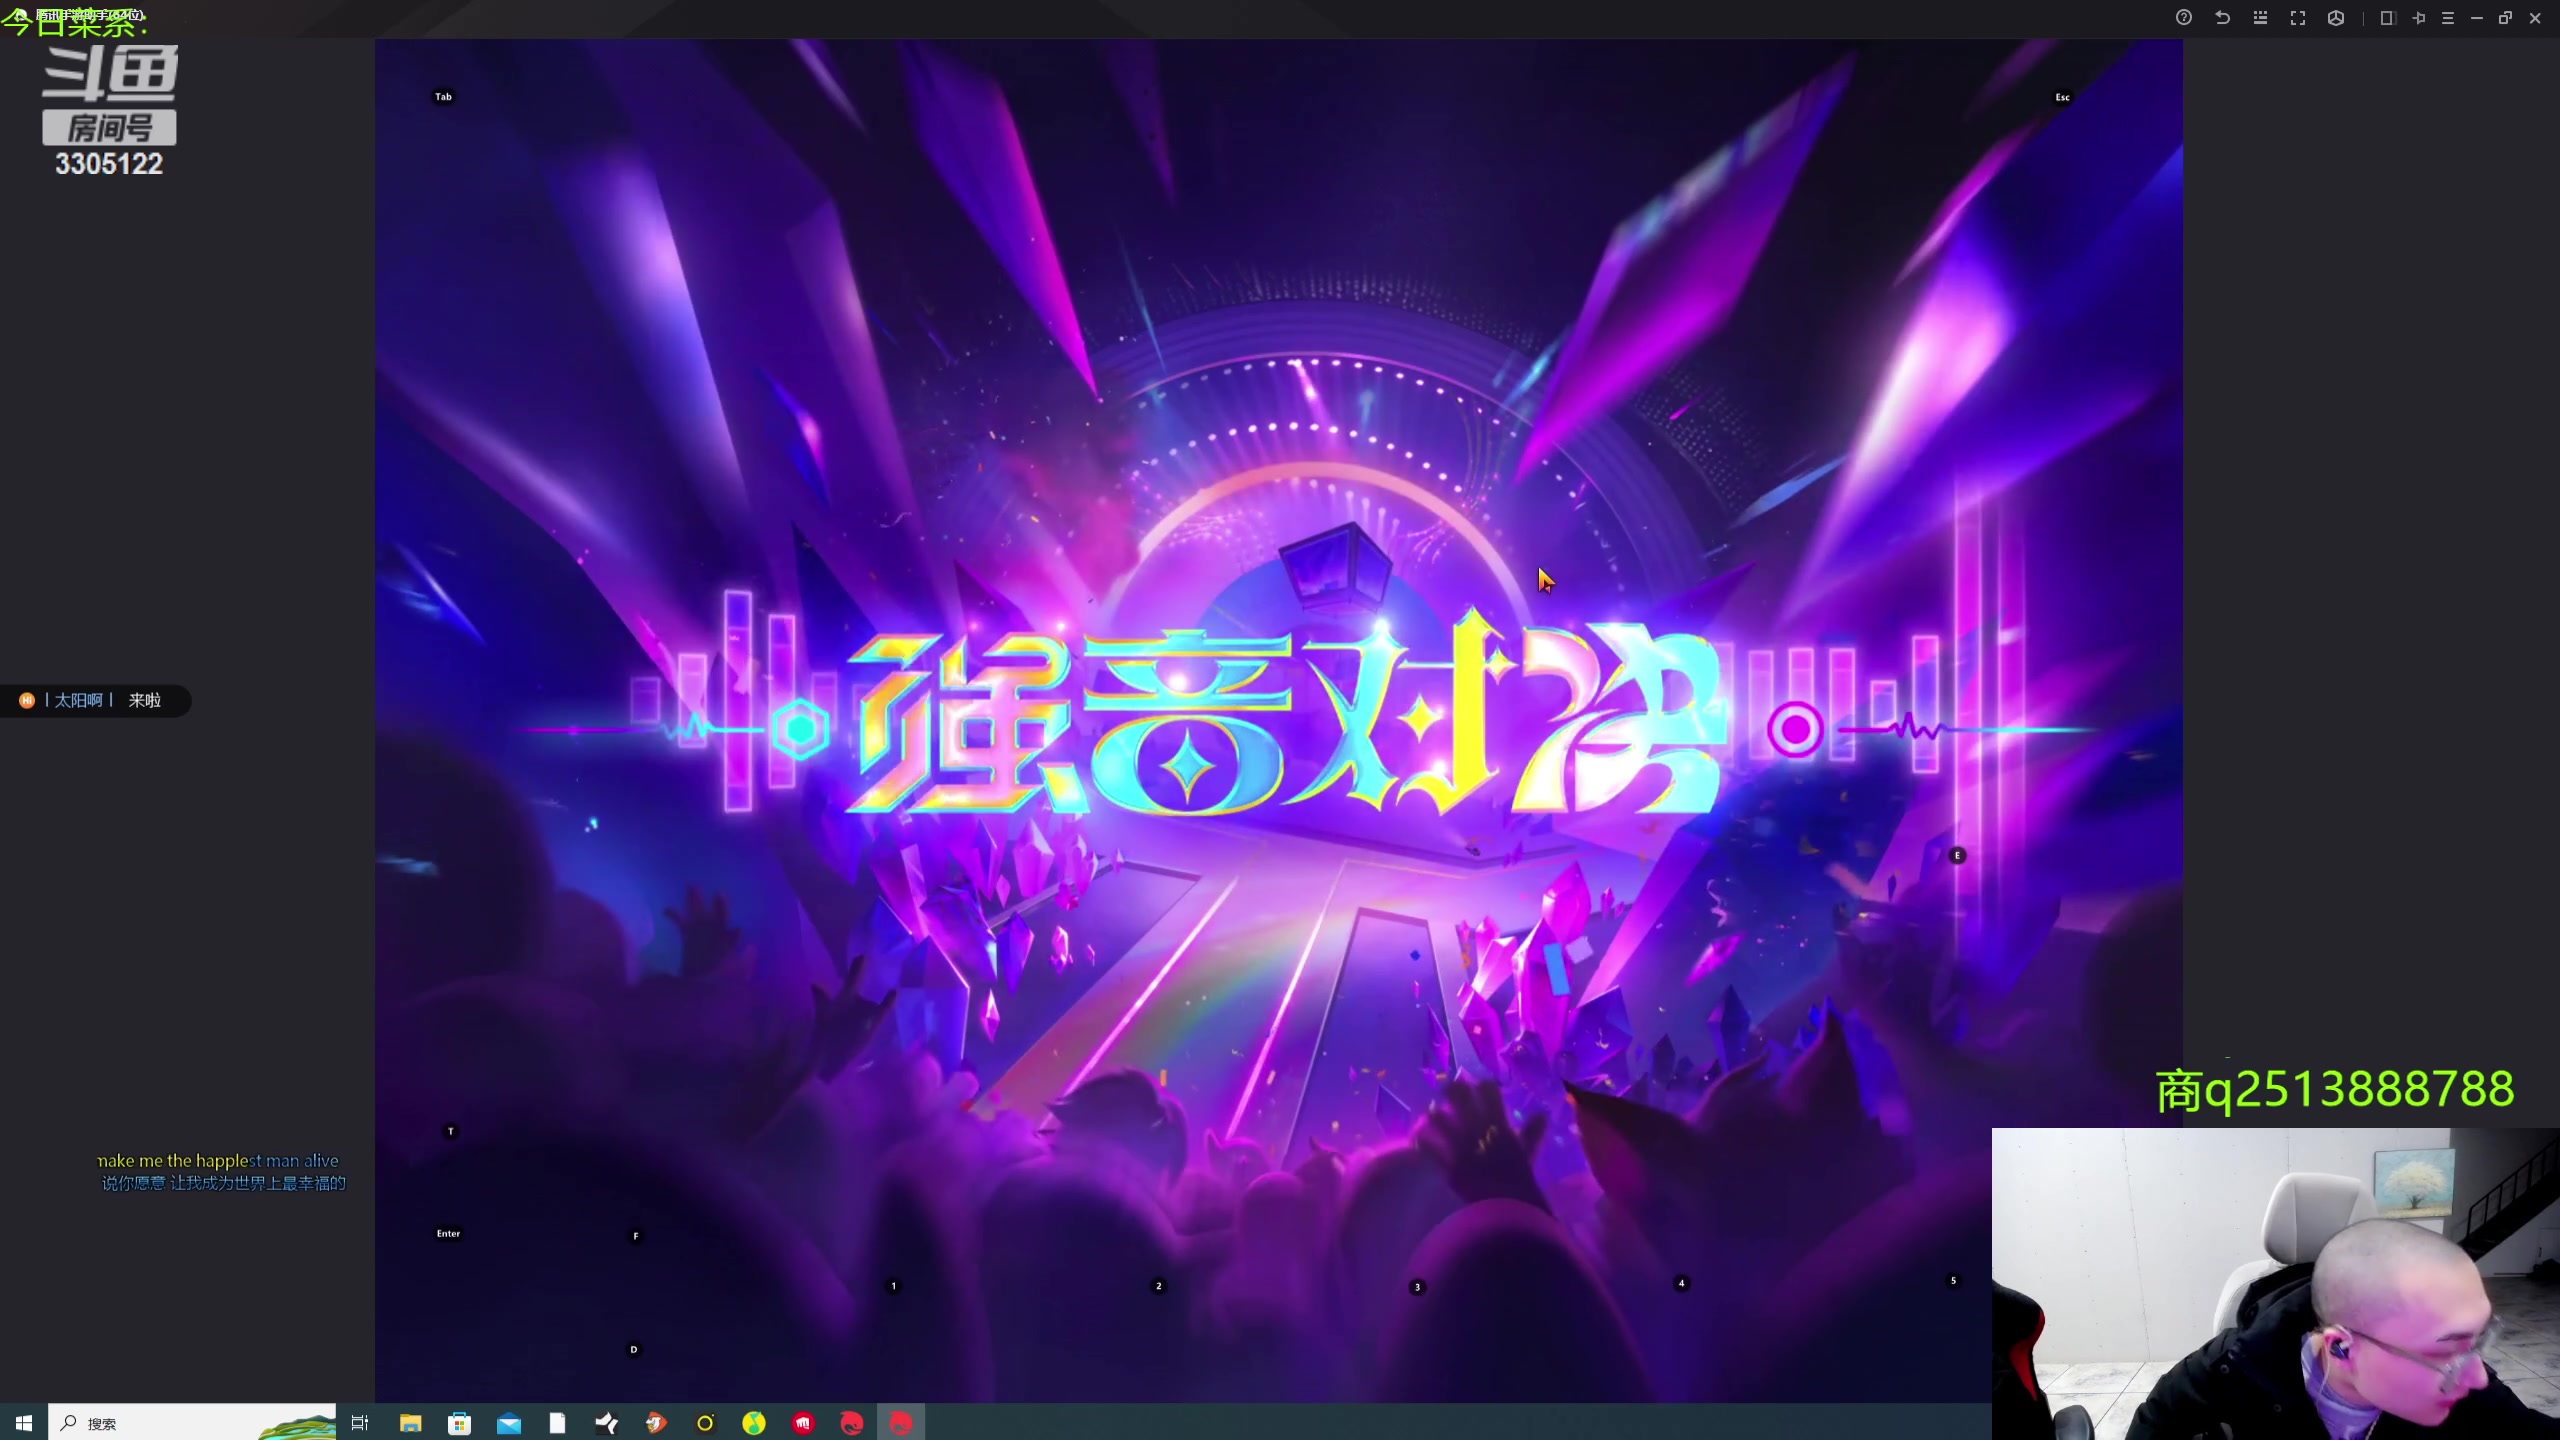Image resolution: width=2560 pixels, height=1440 pixels.
Task: Click the taskbar 搜索 search box
Action: coord(192,1423)
